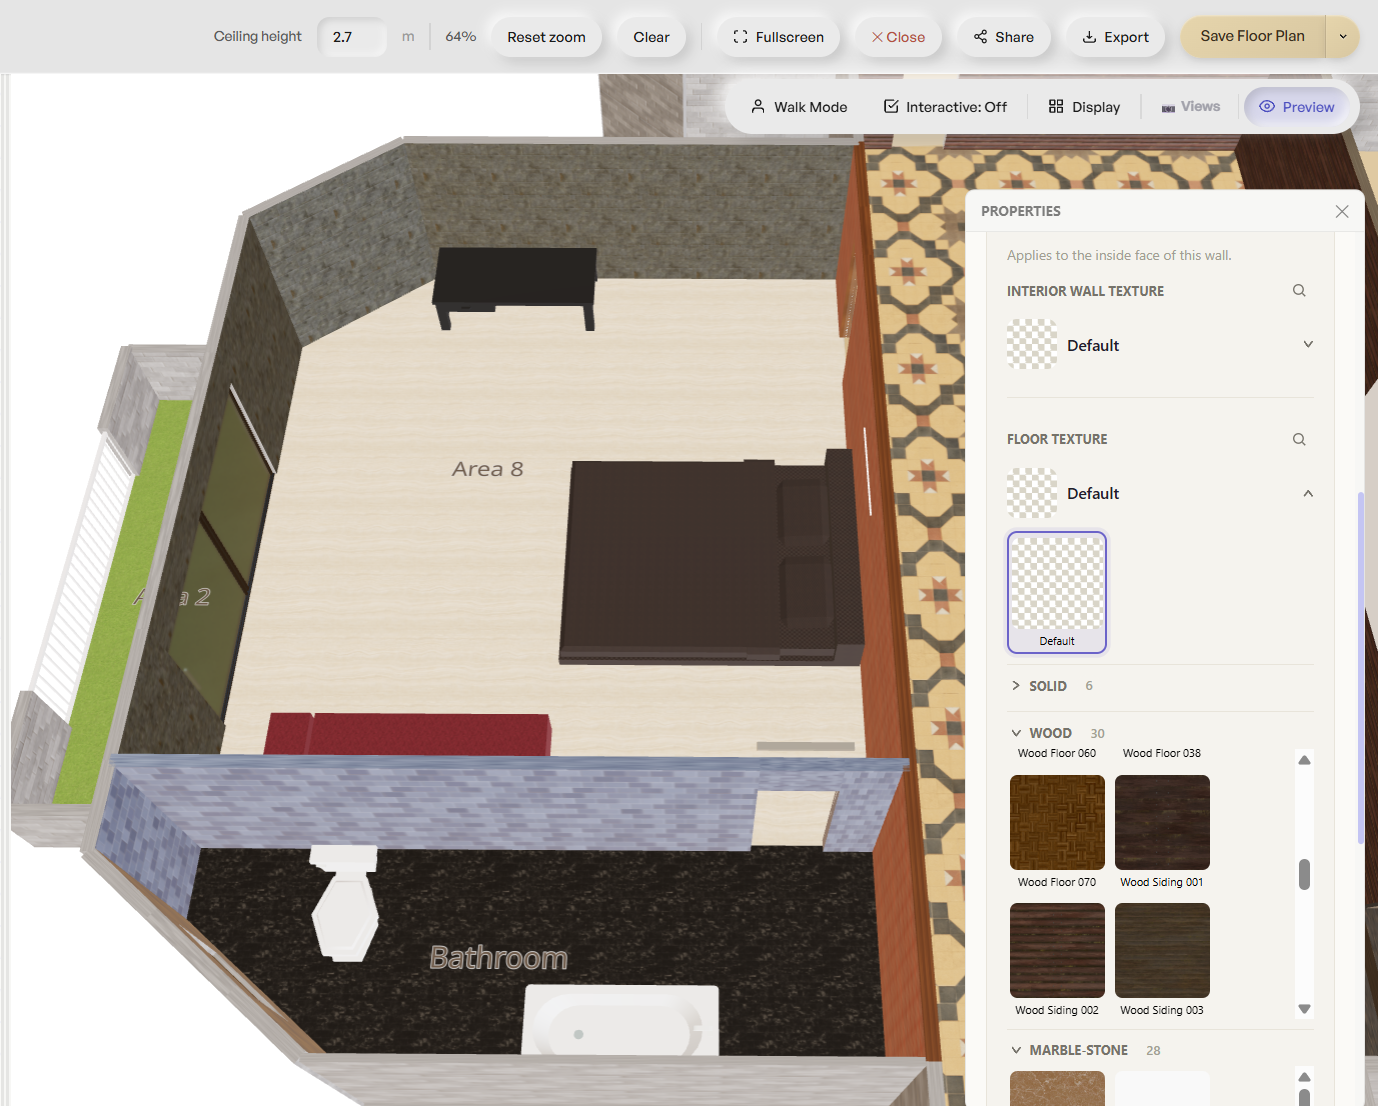The height and width of the screenshot is (1106, 1378).
Task: Click the Area 8 room label
Action: (488, 469)
